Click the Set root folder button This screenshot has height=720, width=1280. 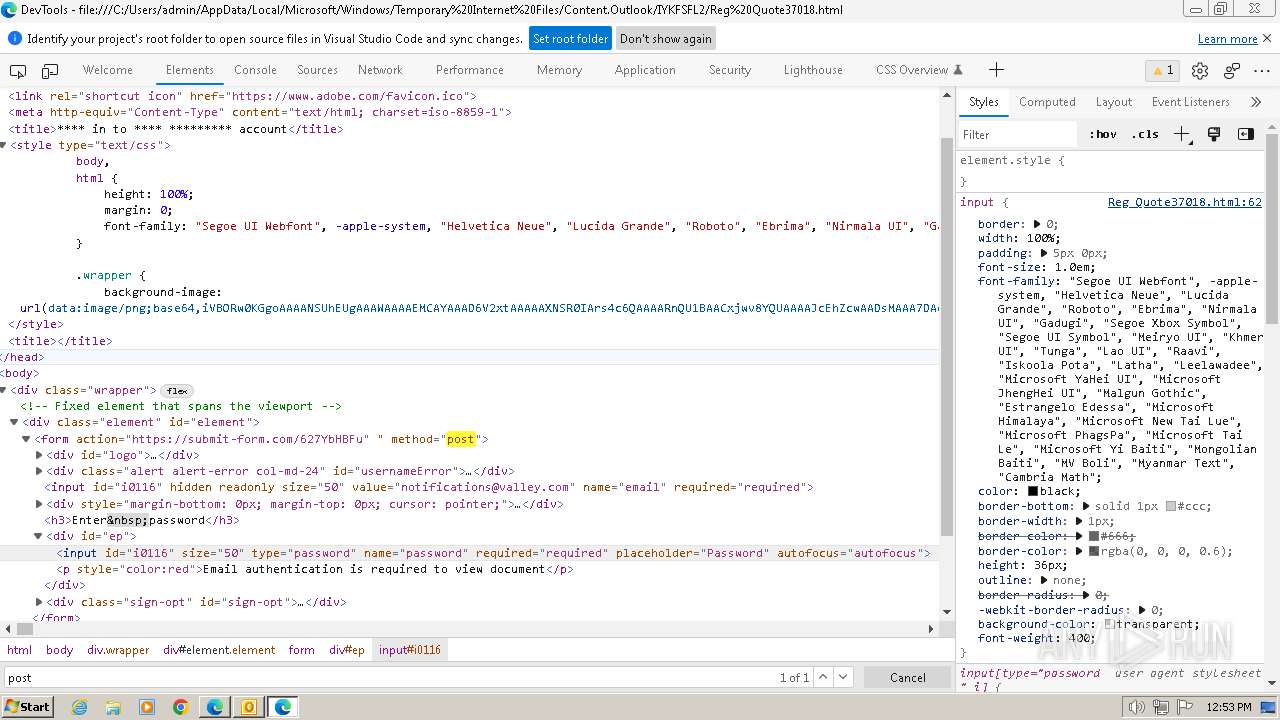click(570, 39)
